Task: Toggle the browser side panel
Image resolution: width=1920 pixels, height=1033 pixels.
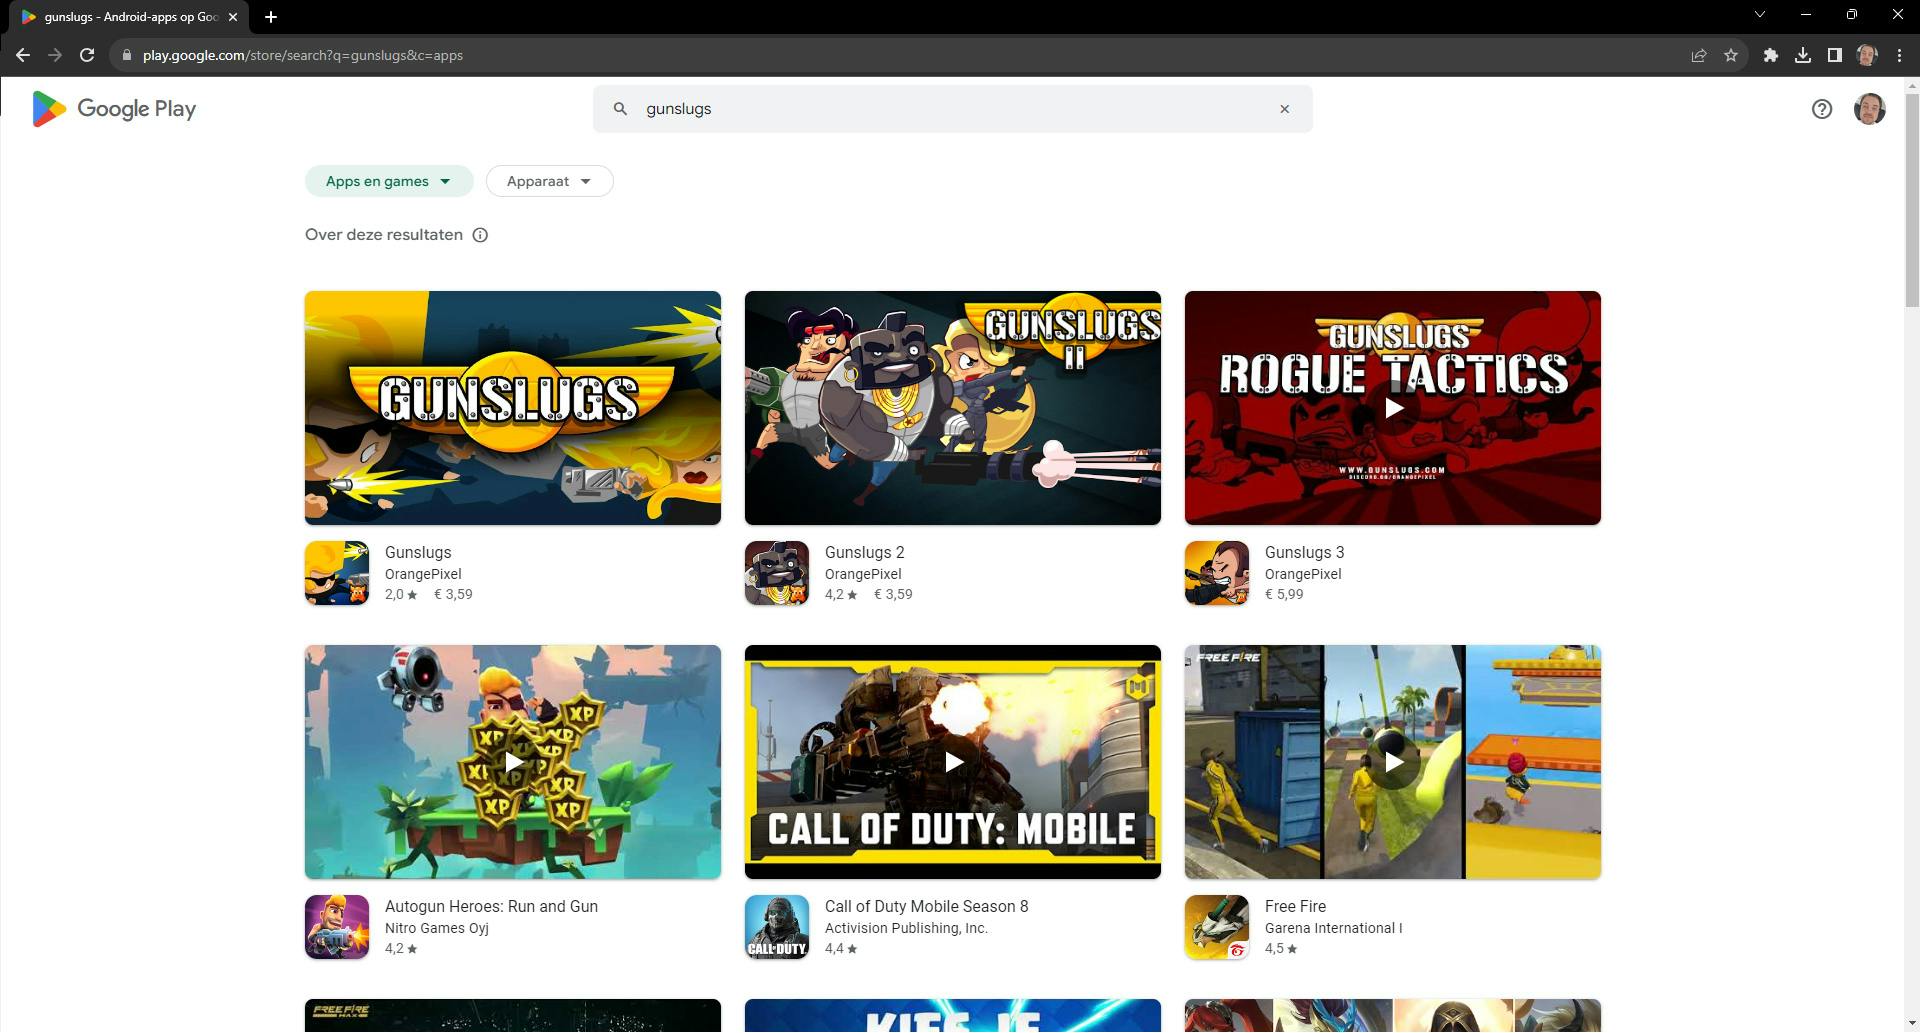Action: click(1835, 55)
